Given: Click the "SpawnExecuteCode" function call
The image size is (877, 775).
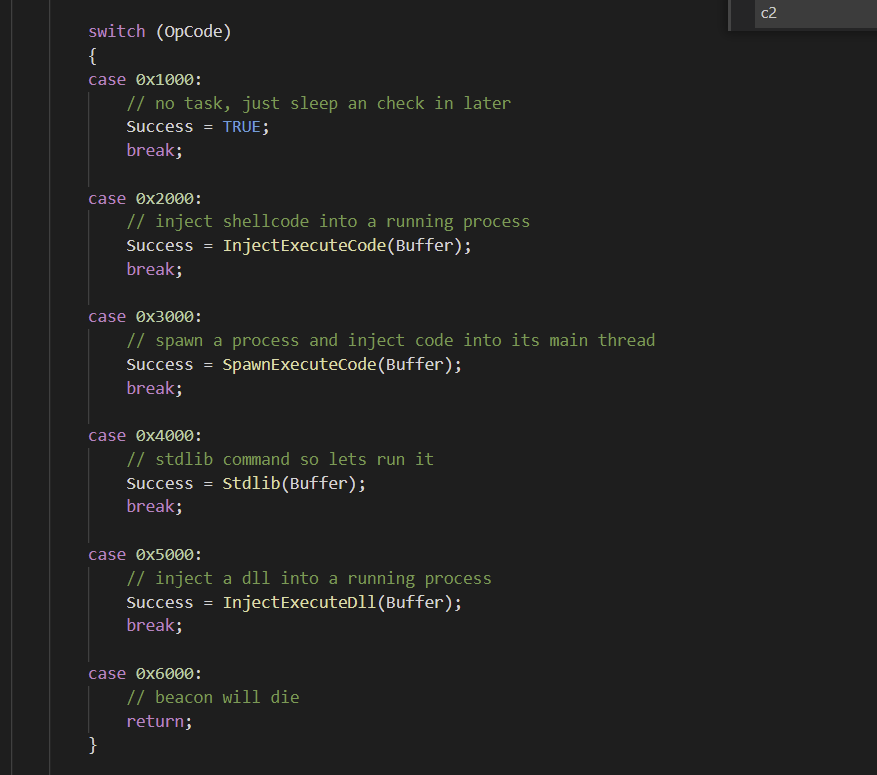Looking at the screenshot, I should click(300, 365).
